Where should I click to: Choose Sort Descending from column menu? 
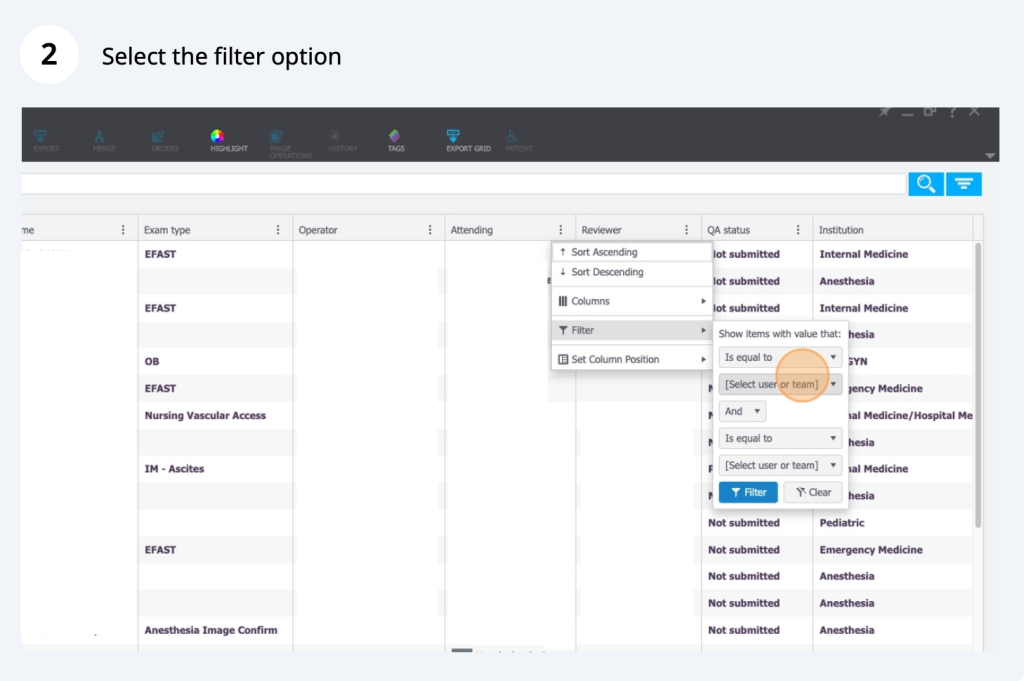607,272
